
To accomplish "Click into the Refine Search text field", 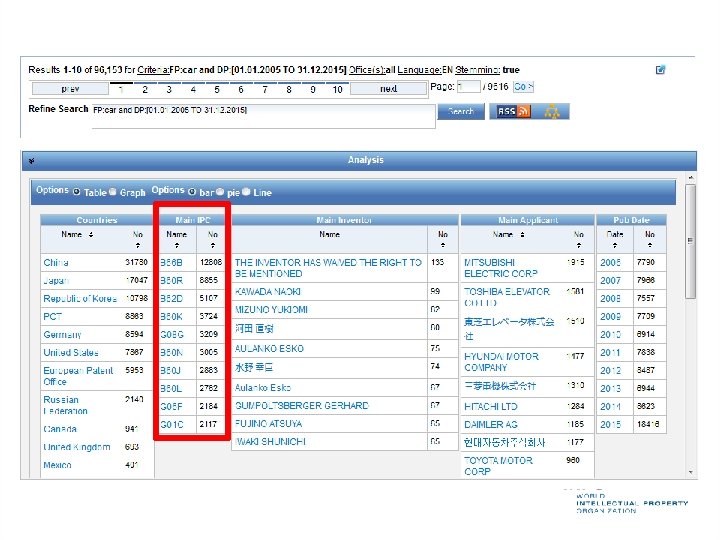I will [x=264, y=116].
